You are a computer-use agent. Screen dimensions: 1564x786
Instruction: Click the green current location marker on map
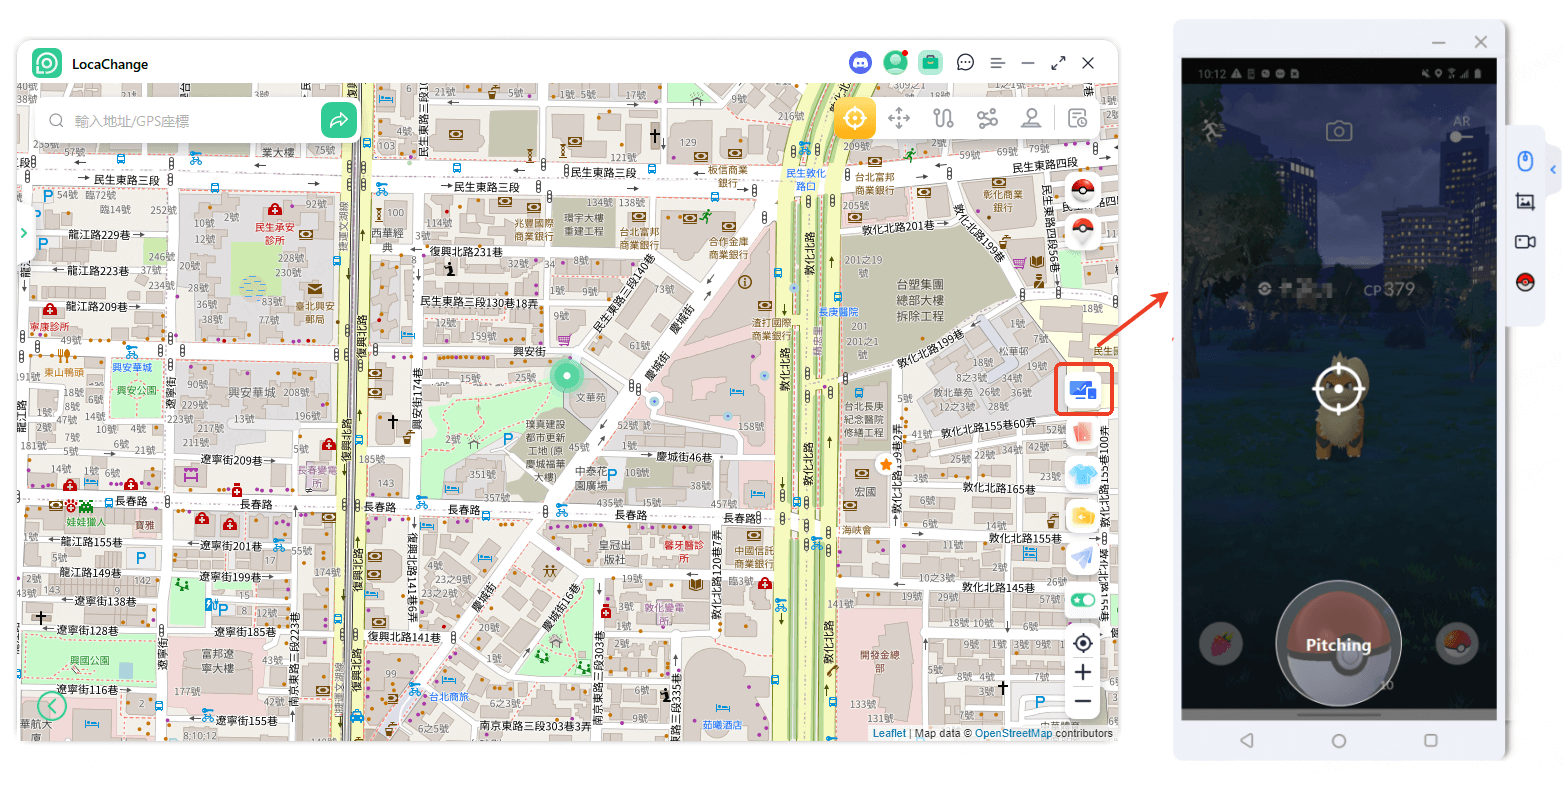coord(566,376)
